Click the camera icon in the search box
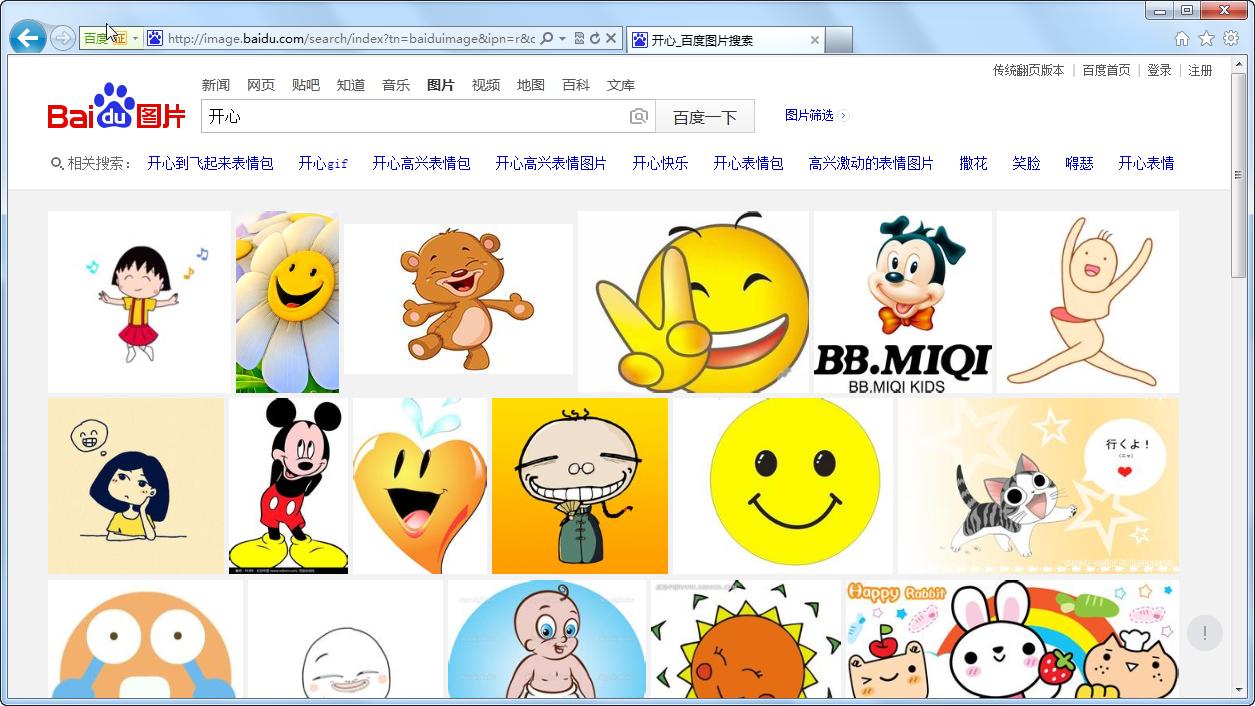Screen dimensions: 1255x706 638,116
